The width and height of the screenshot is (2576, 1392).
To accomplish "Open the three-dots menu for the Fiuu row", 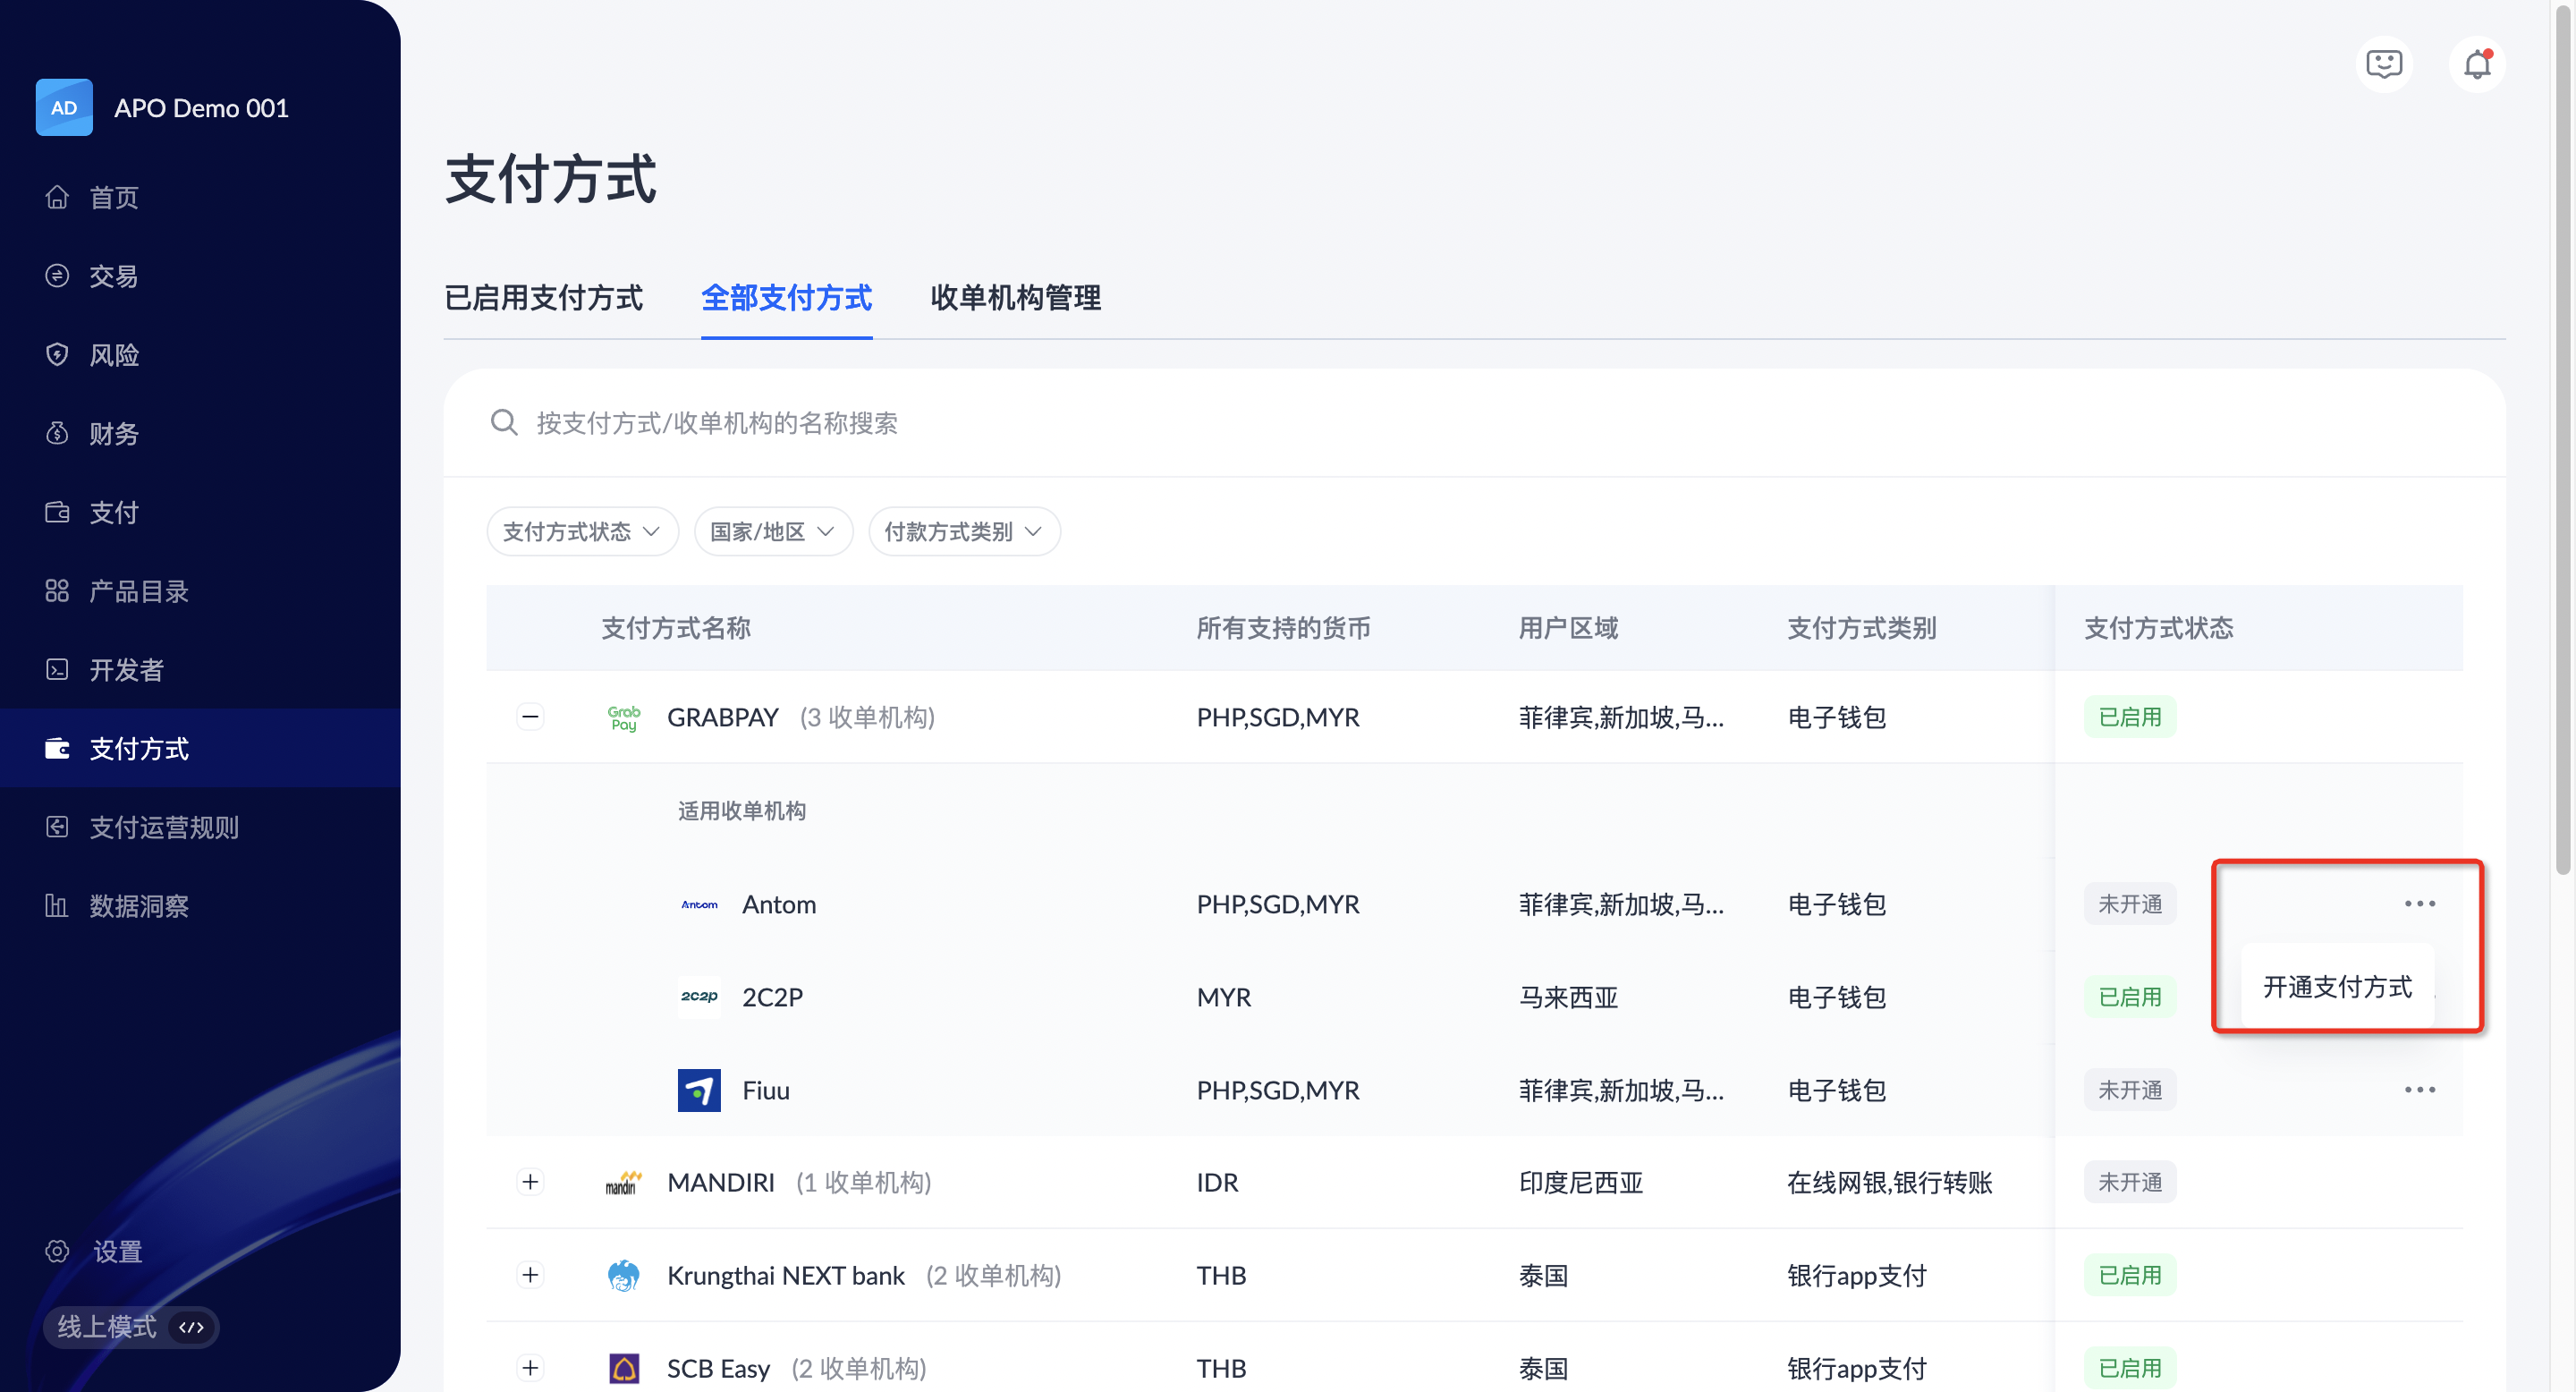I will coord(2419,1089).
